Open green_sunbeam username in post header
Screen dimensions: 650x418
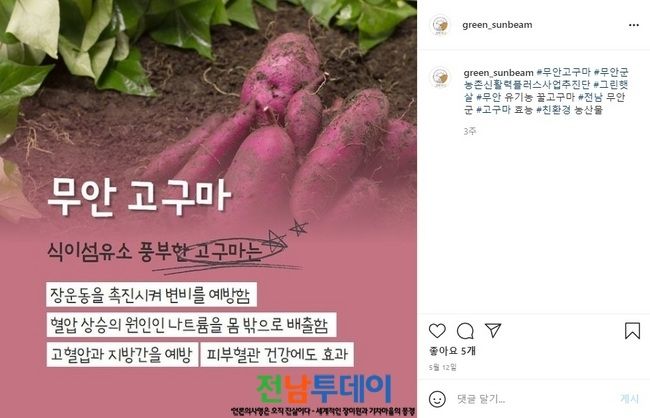point(497,25)
